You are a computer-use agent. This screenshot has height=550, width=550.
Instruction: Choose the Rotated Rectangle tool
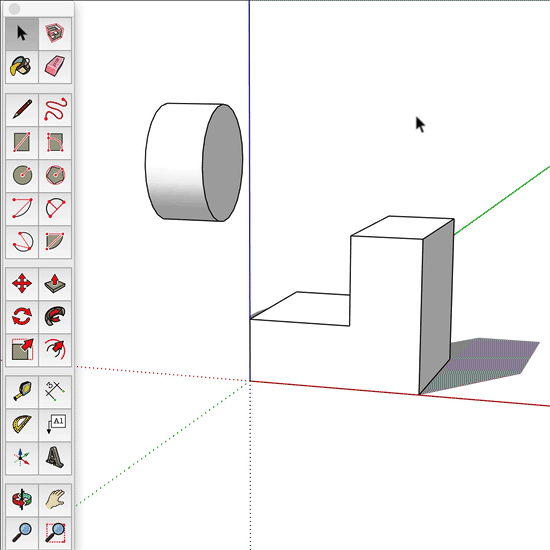(55, 143)
